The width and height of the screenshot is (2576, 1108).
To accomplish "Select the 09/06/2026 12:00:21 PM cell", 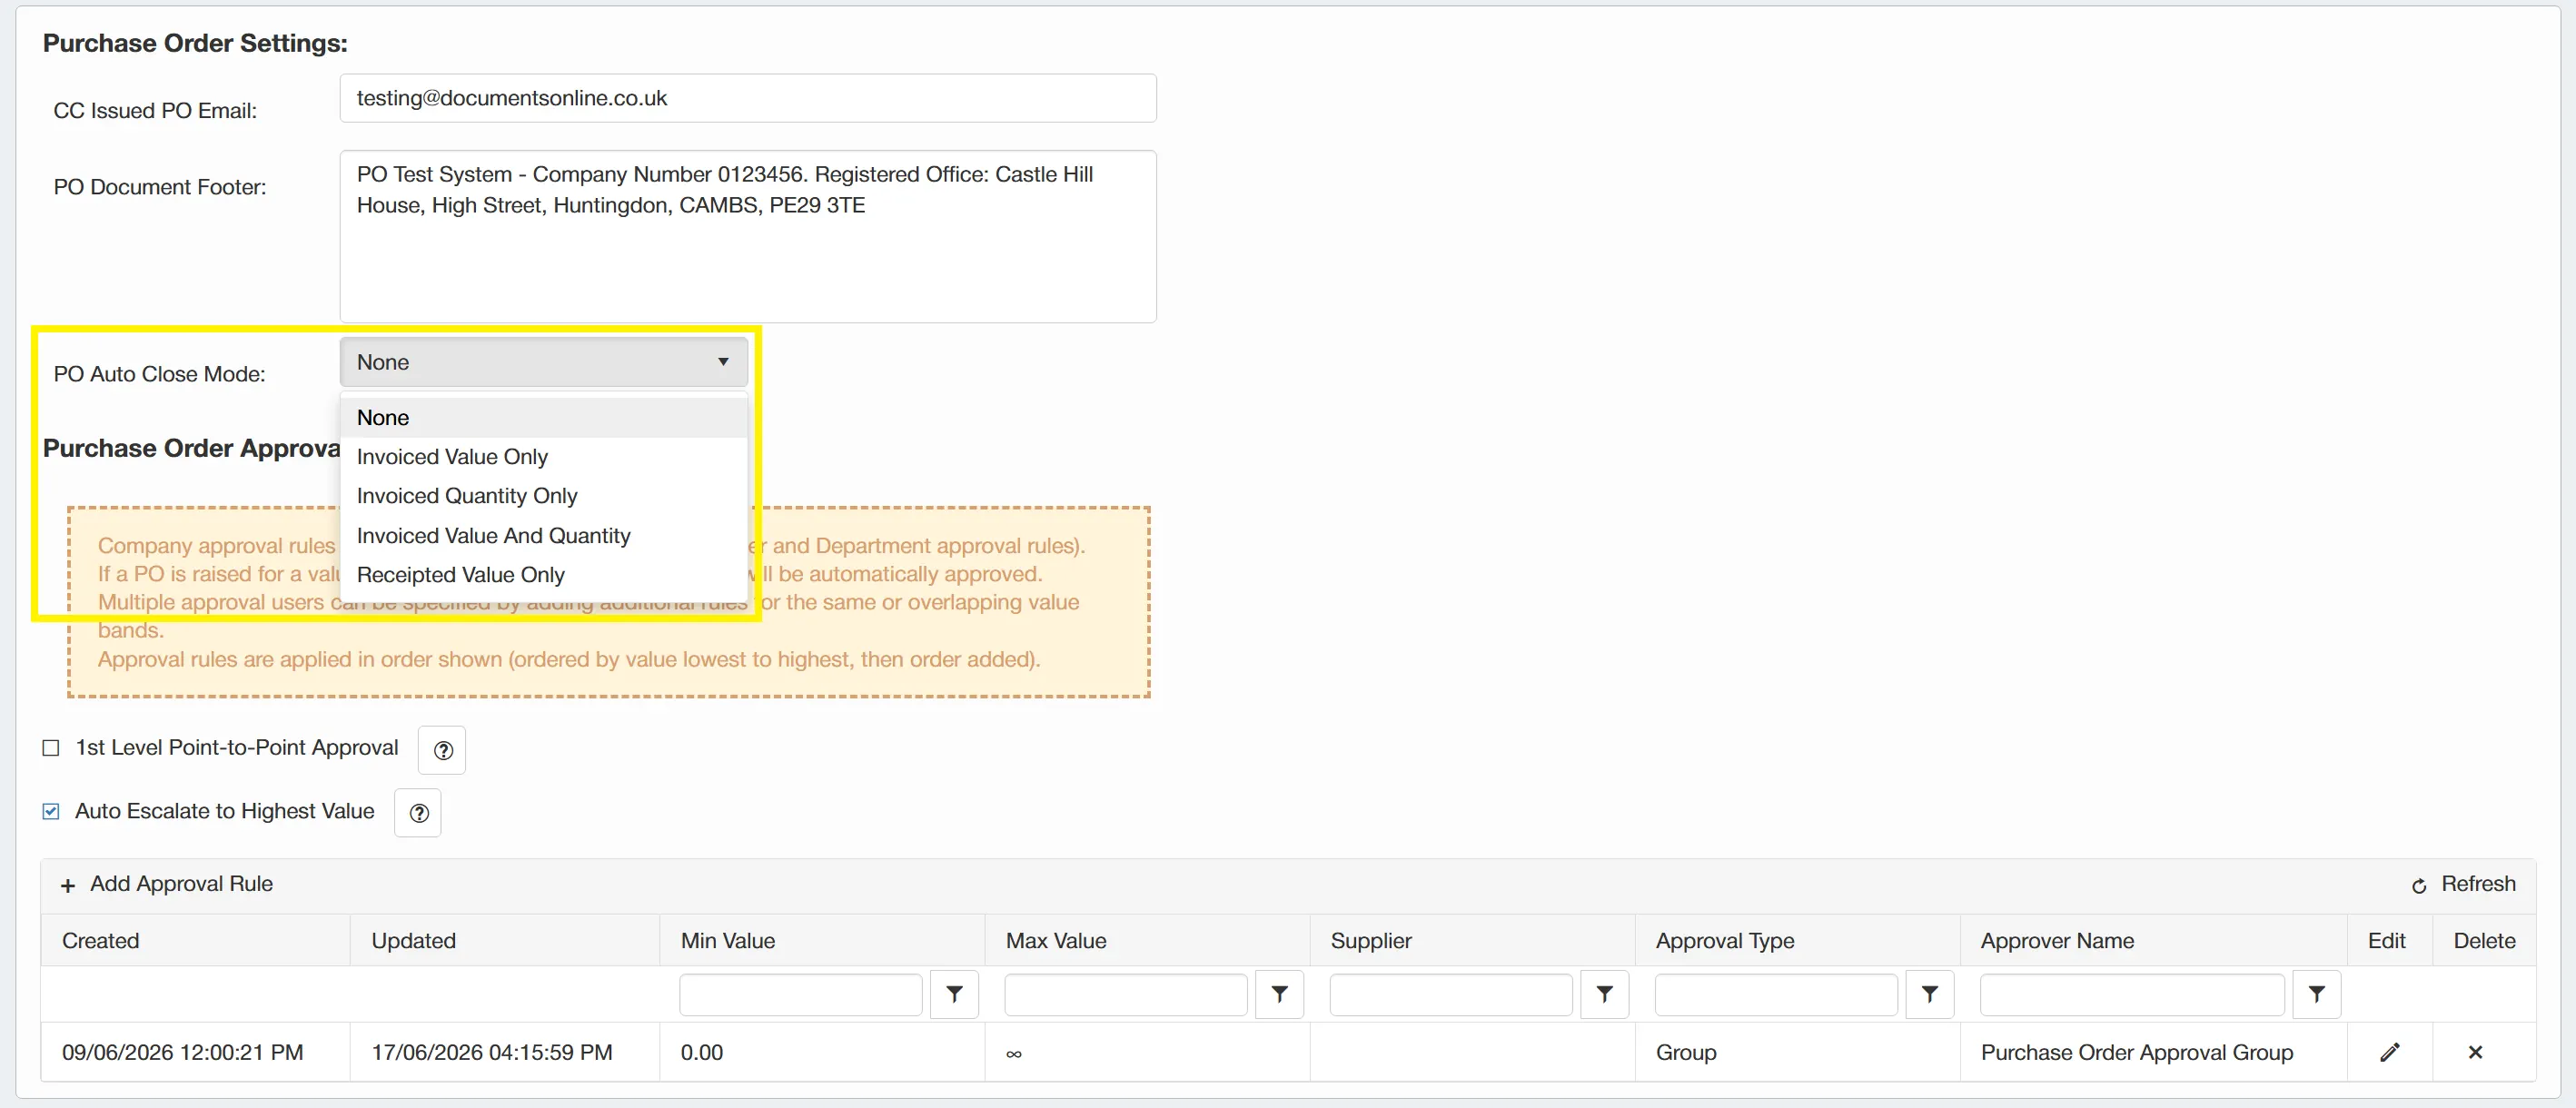I will (x=196, y=1052).
